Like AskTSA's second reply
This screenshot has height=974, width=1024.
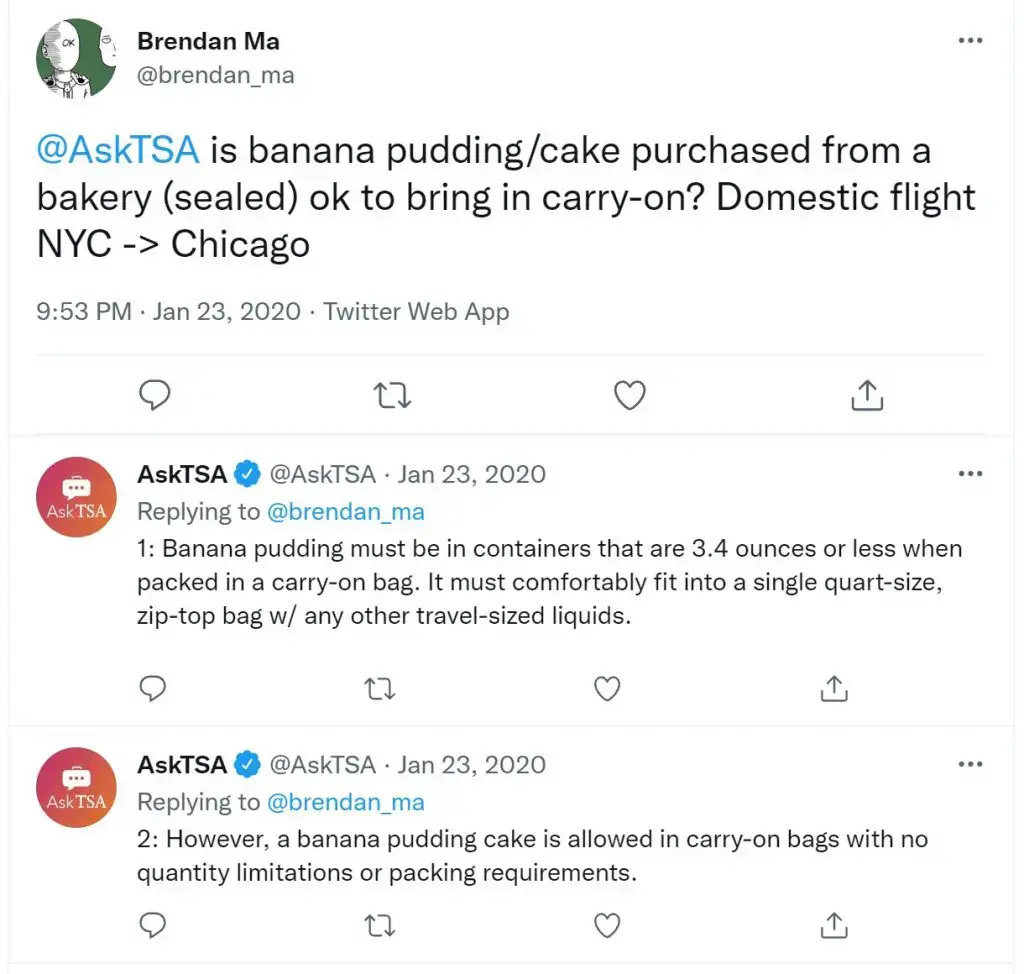(606, 925)
